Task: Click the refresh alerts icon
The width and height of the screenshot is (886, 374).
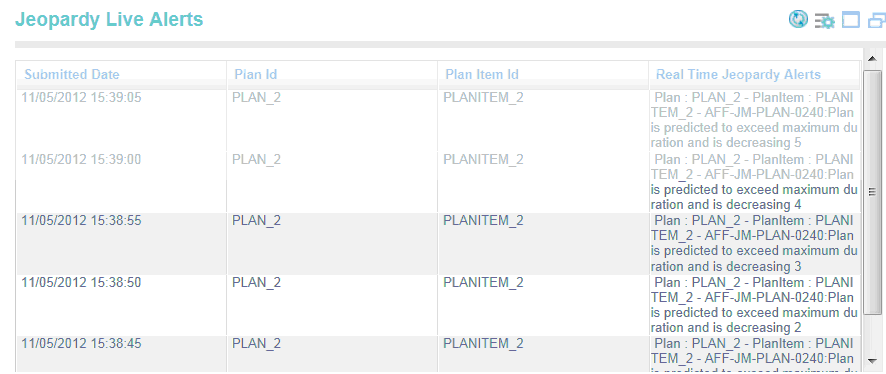Action: [798, 19]
